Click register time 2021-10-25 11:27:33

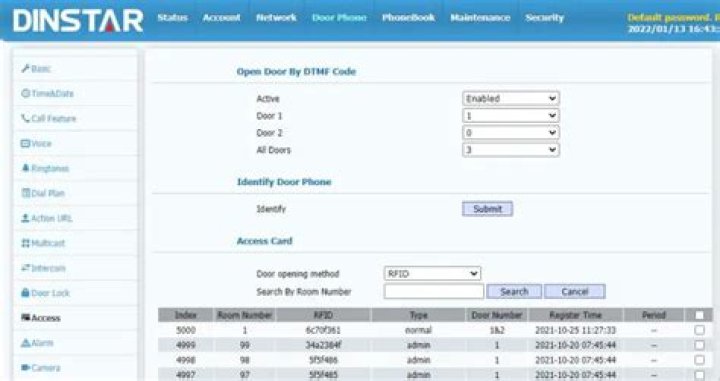coord(575,330)
